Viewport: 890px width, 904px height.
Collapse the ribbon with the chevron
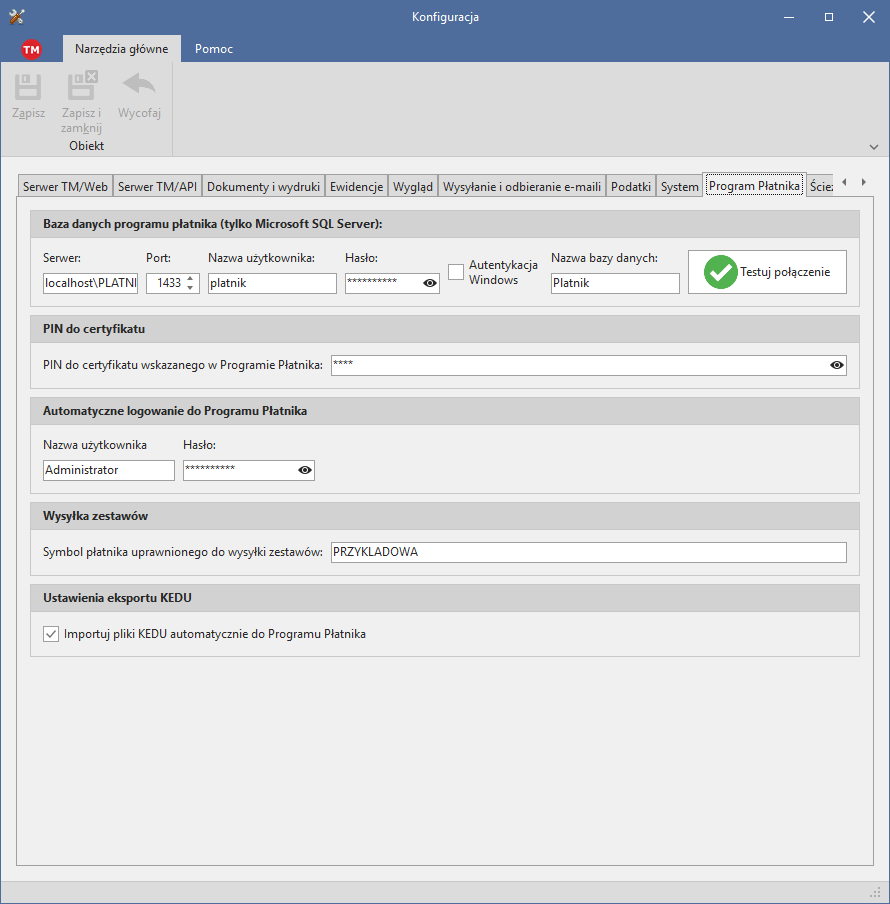pos(874,147)
